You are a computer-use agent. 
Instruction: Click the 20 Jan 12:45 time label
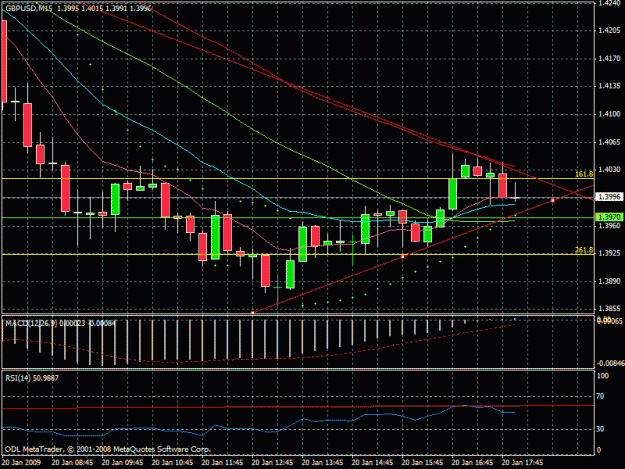[x=273, y=462]
